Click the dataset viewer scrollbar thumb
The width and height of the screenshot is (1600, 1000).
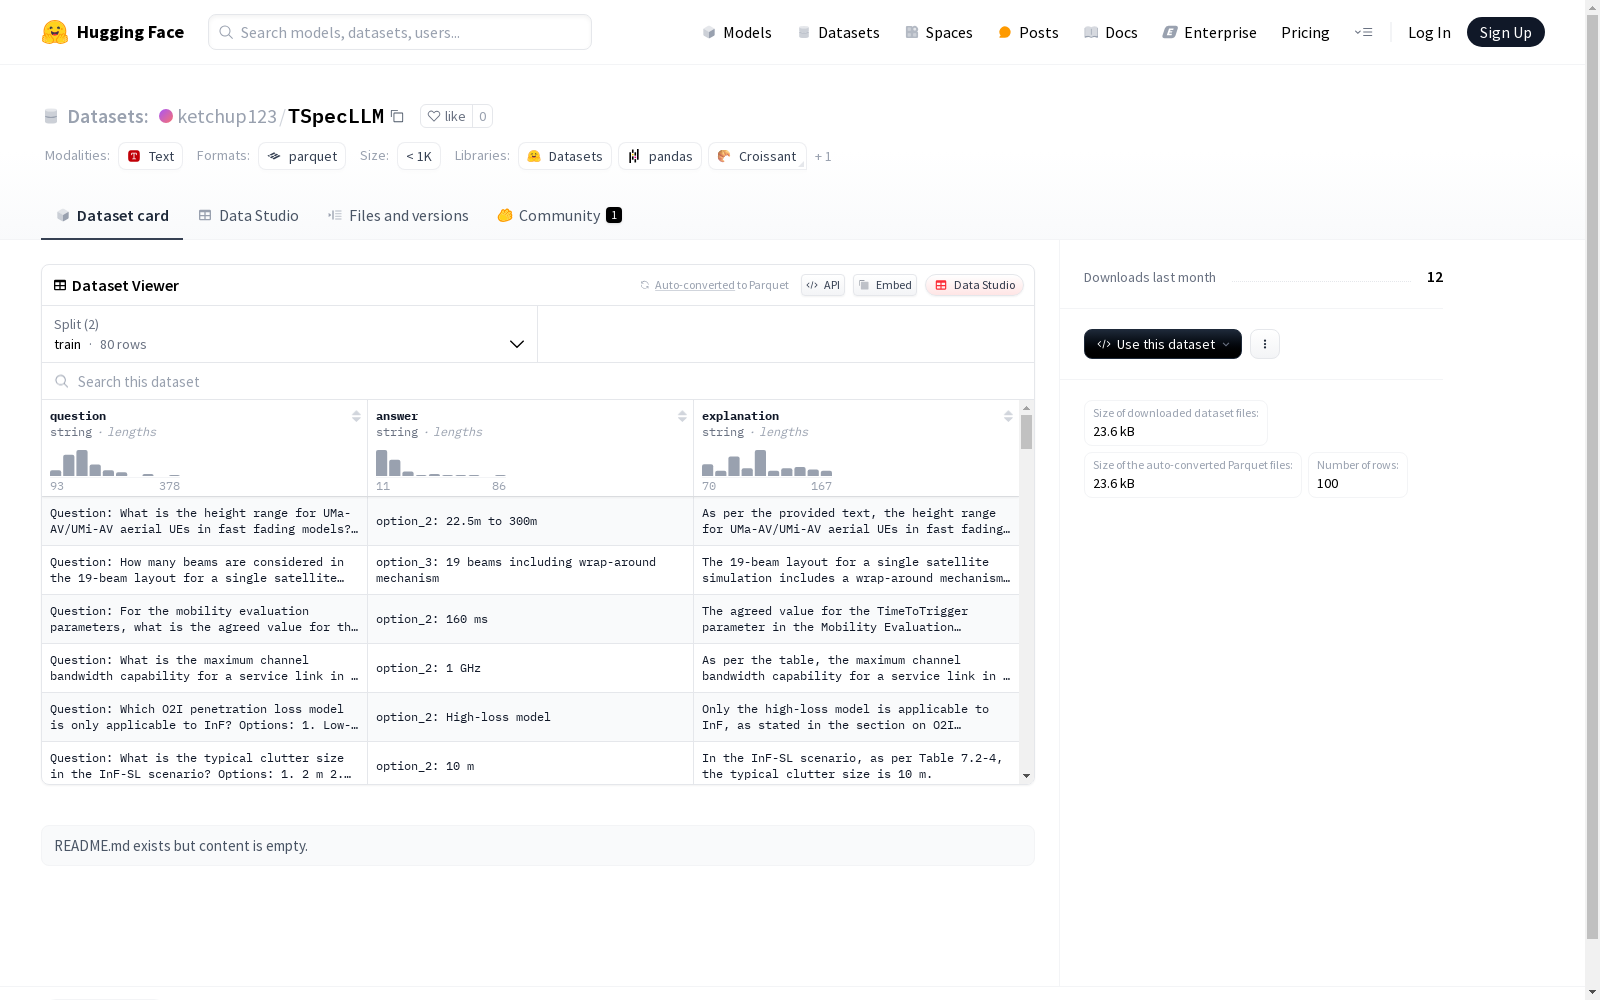coord(1026,432)
